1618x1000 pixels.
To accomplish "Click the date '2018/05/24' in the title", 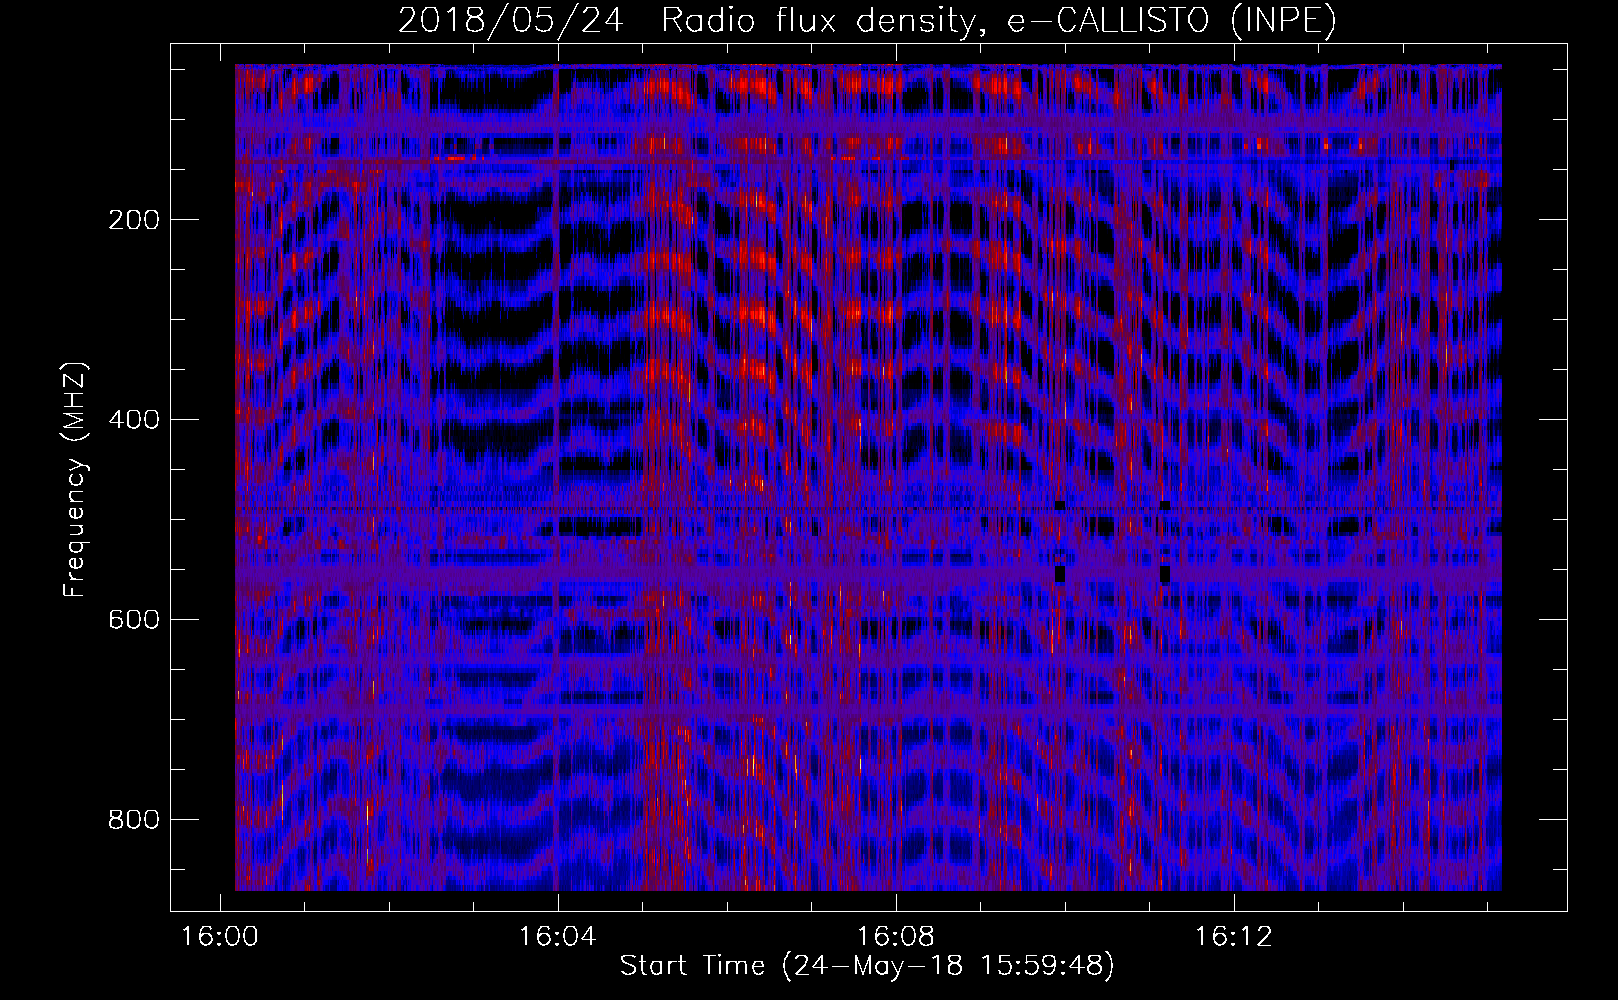I will point(511,21).
